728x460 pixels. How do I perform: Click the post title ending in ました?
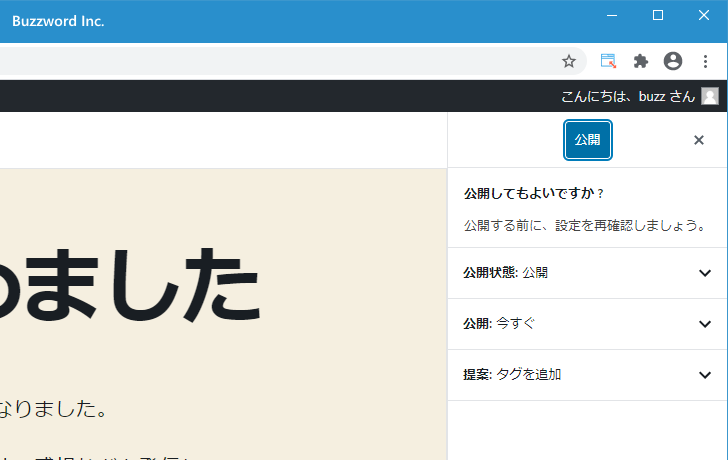pyautogui.click(x=130, y=284)
